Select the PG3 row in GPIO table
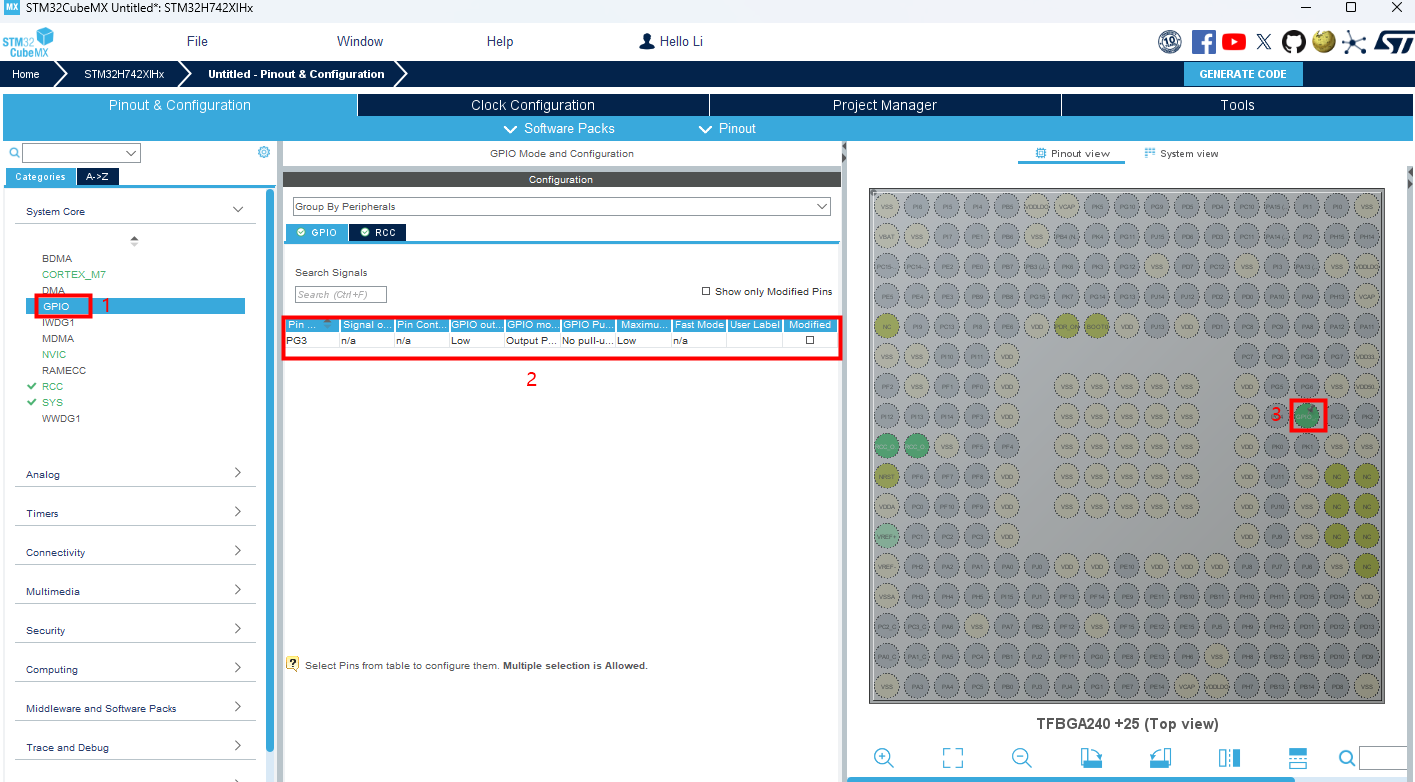Screen dimensions: 1415x782 (x=561, y=340)
